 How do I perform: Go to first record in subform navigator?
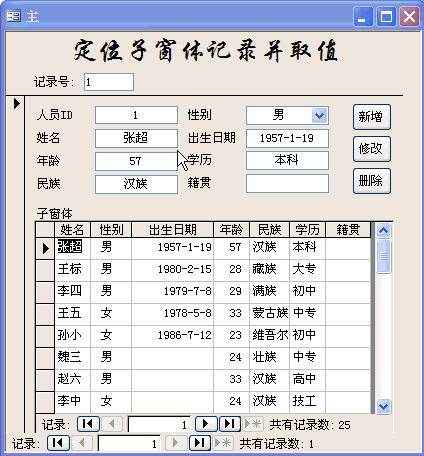pos(88,424)
